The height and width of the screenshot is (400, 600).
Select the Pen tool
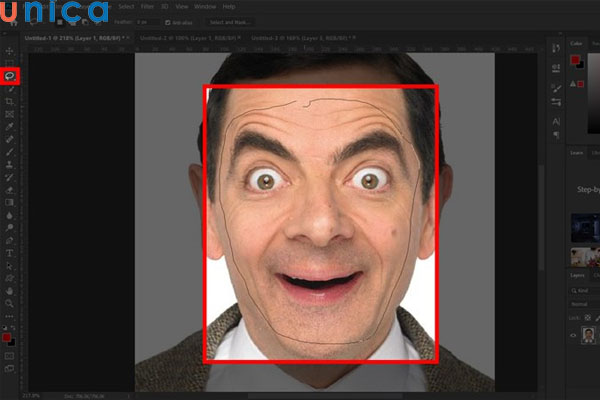(x=11, y=240)
